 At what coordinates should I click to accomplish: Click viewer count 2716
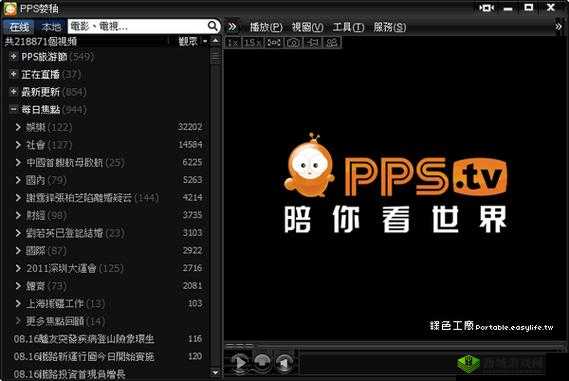coord(192,268)
